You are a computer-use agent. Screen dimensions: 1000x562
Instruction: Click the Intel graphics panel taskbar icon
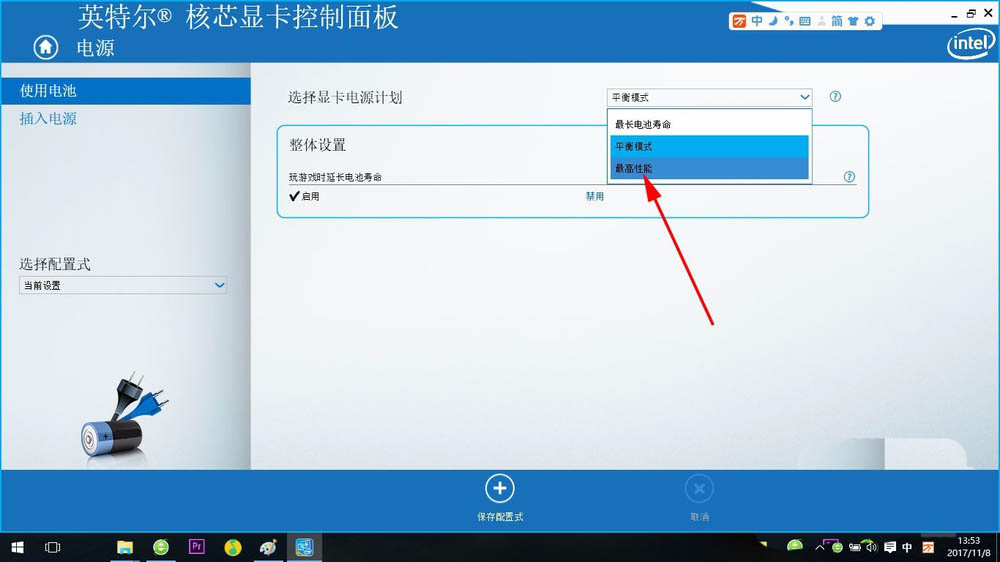coord(304,547)
